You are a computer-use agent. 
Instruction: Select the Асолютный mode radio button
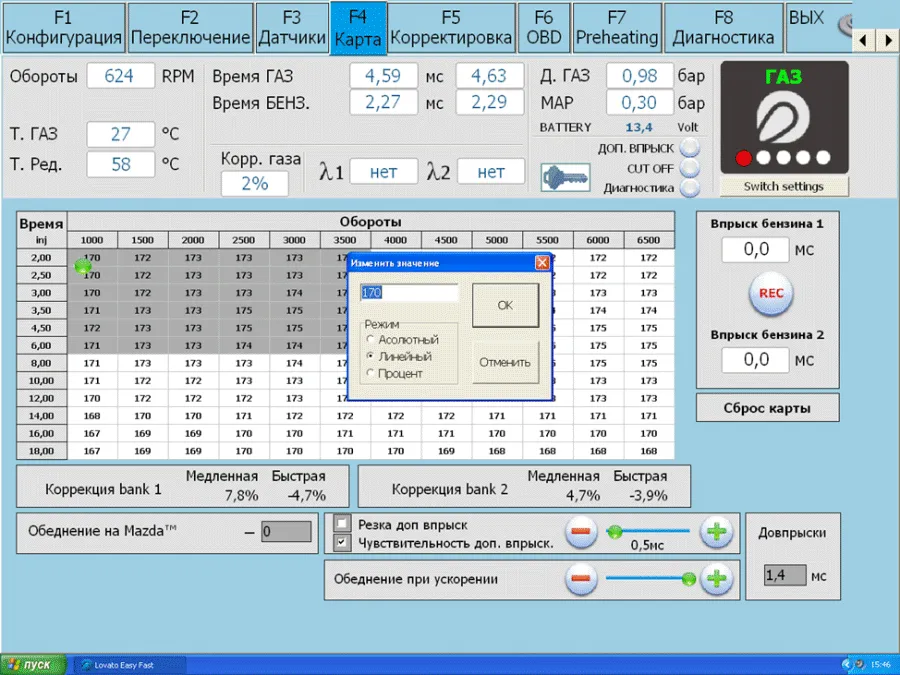coord(371,339)
